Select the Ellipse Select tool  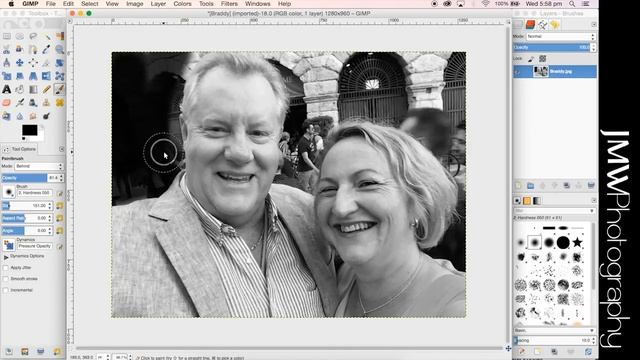tap(20, 37)
